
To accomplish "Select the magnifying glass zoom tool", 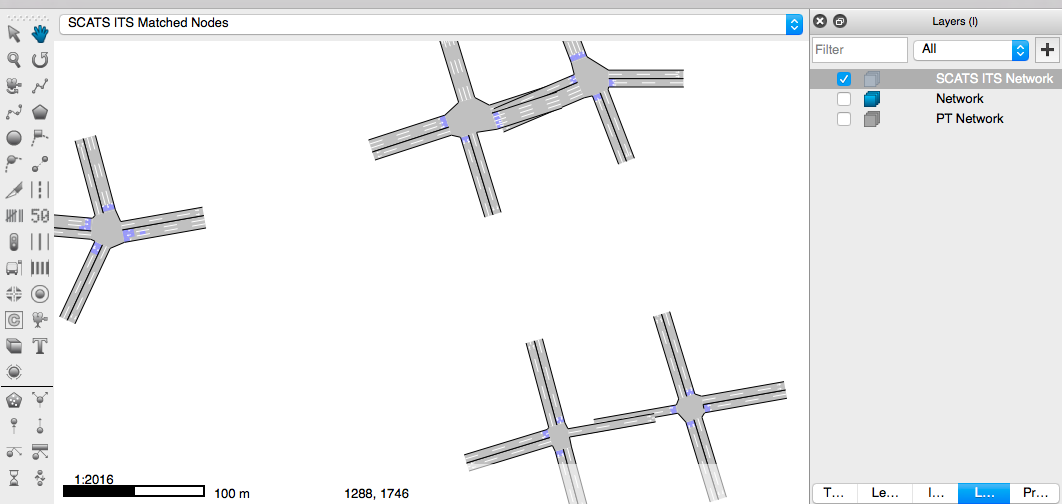I will point(14,60).
